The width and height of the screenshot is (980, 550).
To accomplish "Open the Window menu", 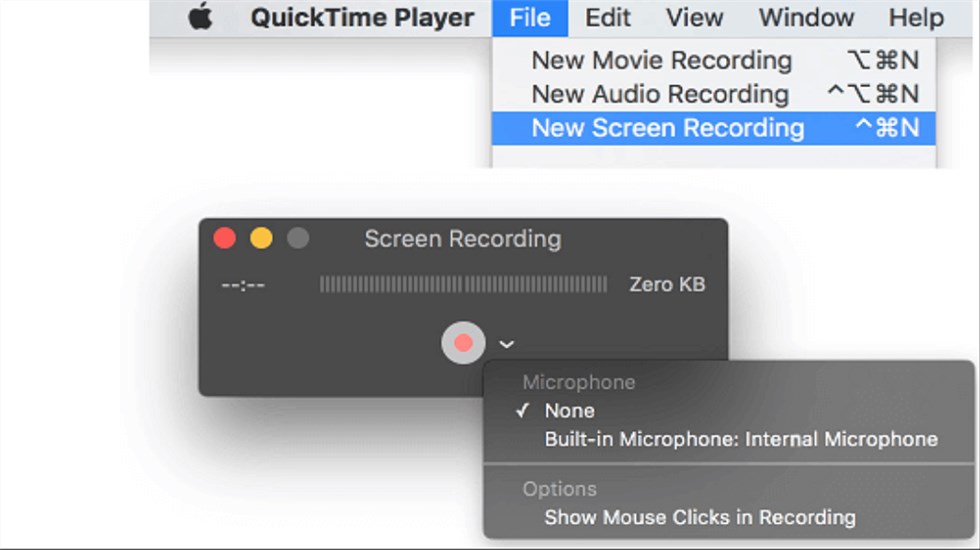I will [x=806, y=18].
